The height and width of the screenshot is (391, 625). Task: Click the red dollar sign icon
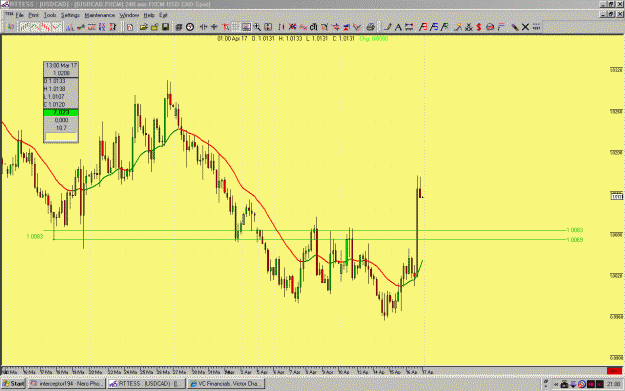(x=479, y=27)
